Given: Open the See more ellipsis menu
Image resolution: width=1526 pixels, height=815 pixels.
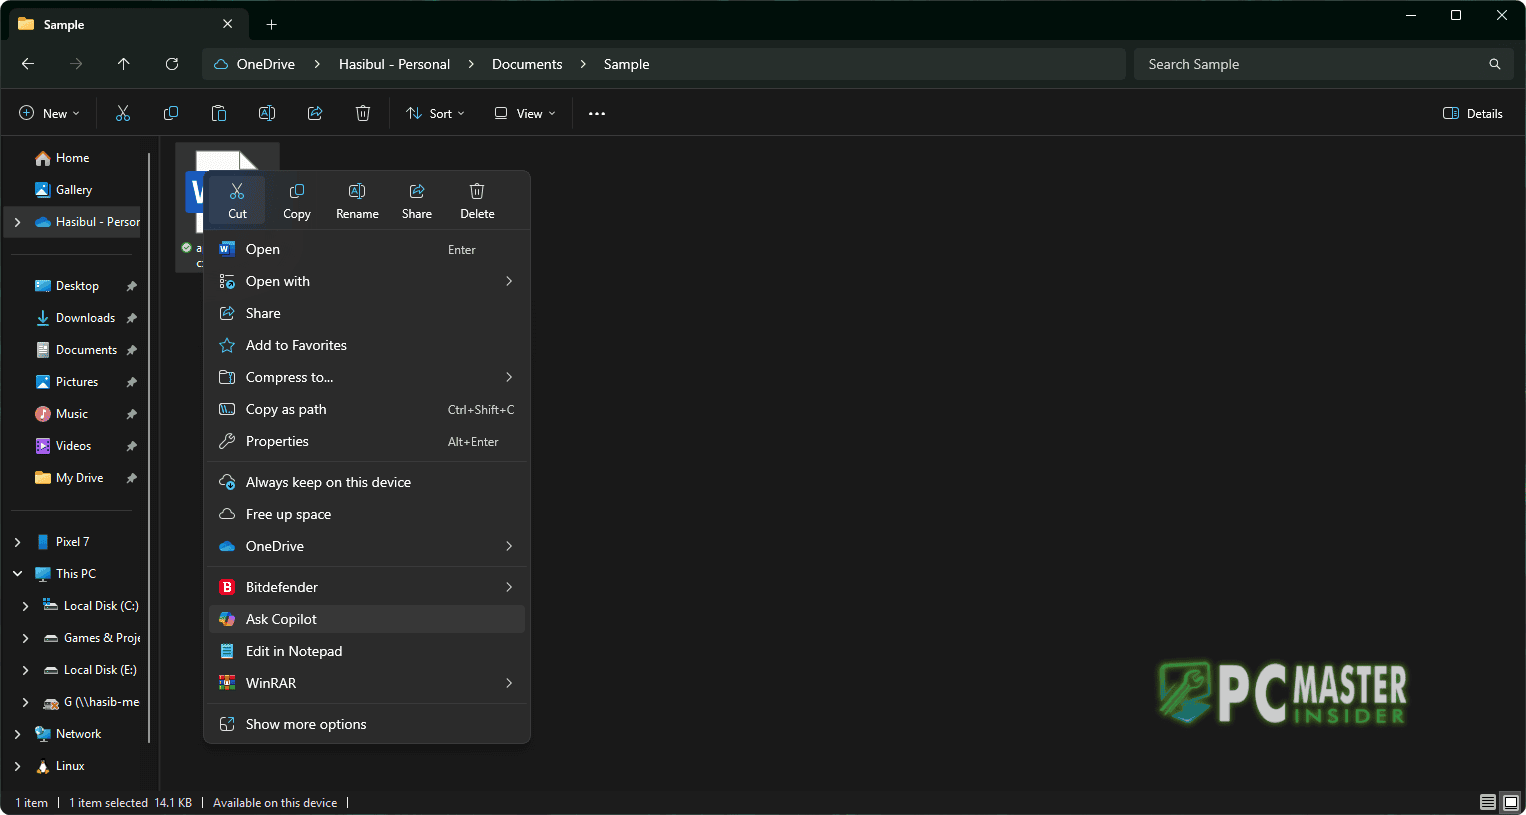Looking at the screenshot, I should click(x=597, y=114).
